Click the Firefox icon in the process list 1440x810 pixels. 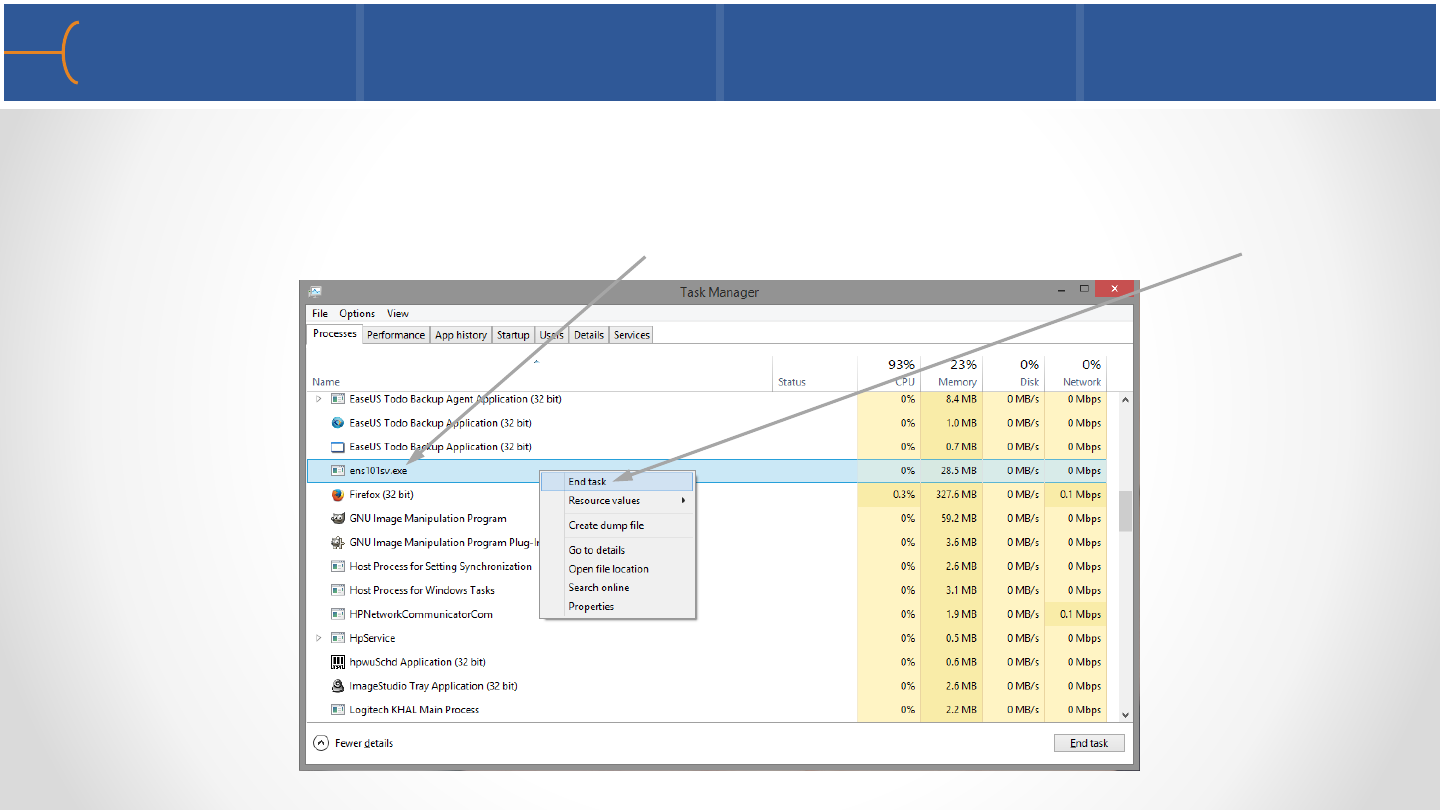(338, 495)
